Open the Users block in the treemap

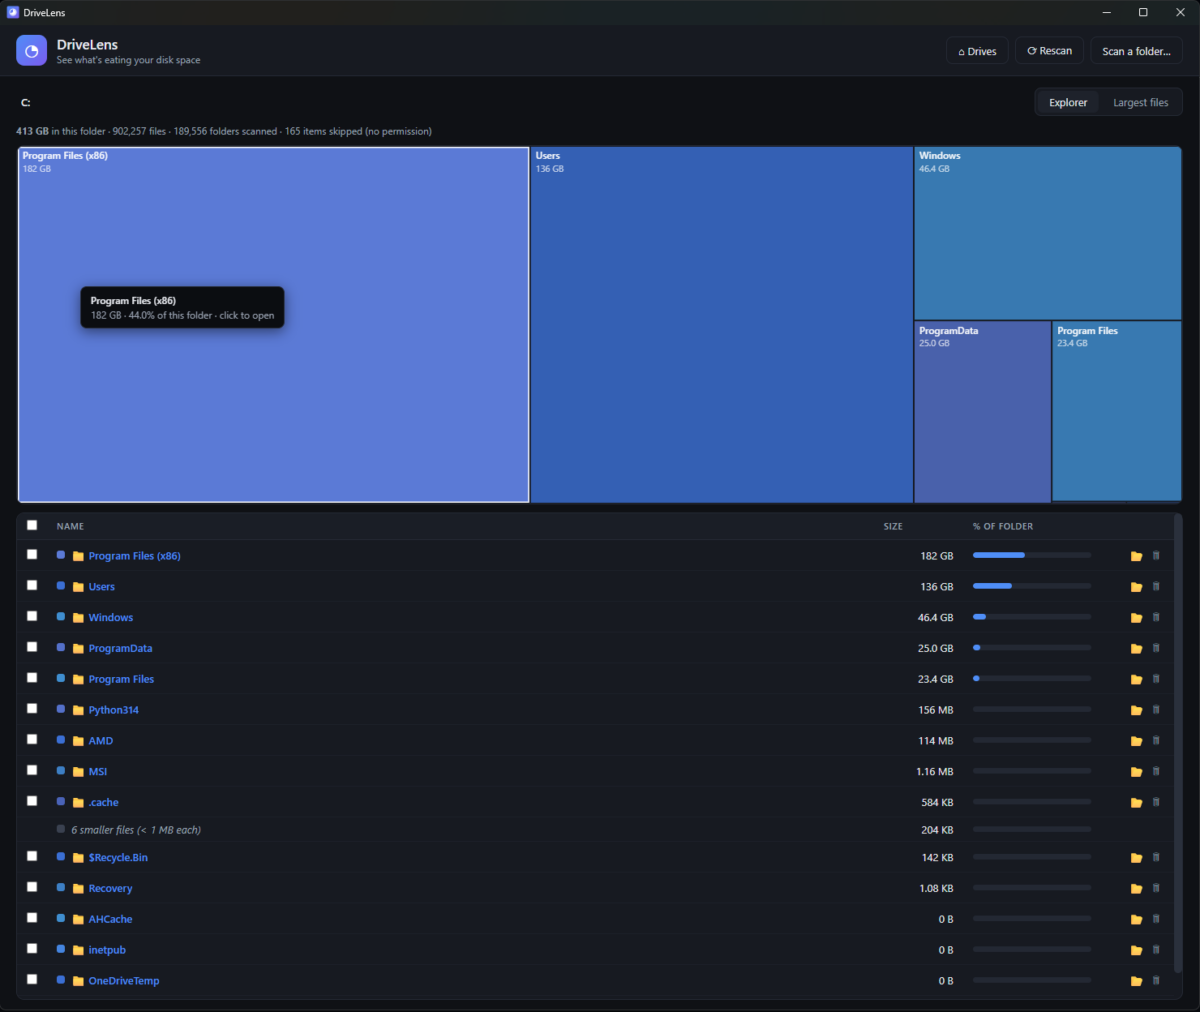pos(721,325)
